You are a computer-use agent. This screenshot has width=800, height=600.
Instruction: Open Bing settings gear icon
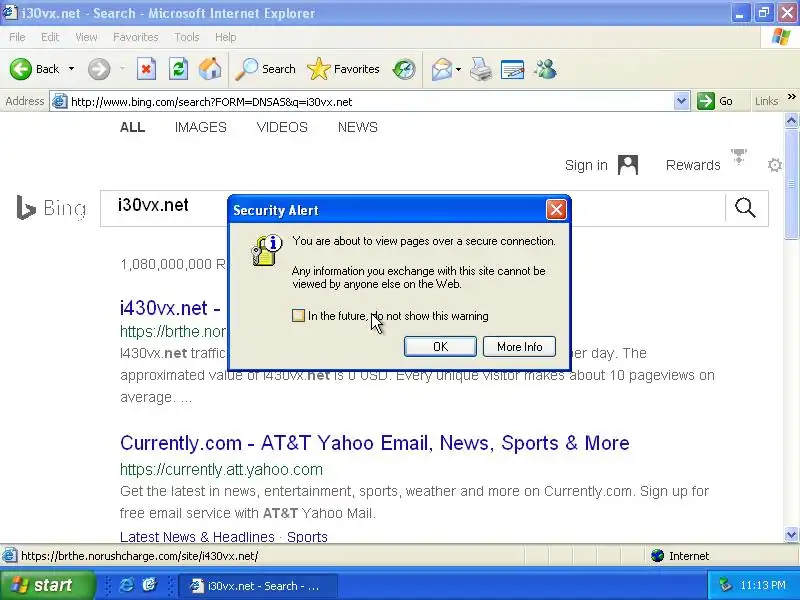[x=774, y=165]
